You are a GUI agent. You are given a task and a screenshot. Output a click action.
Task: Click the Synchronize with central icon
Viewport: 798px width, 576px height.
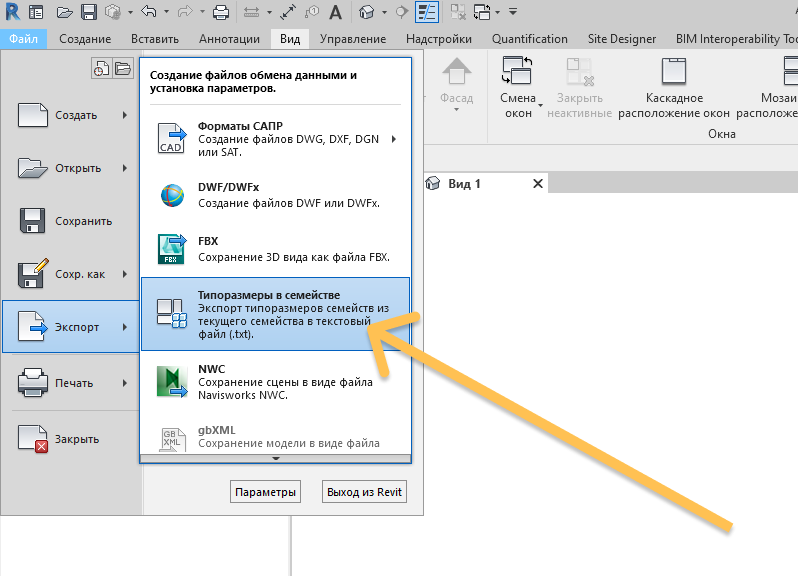click(x=112, y=12)
